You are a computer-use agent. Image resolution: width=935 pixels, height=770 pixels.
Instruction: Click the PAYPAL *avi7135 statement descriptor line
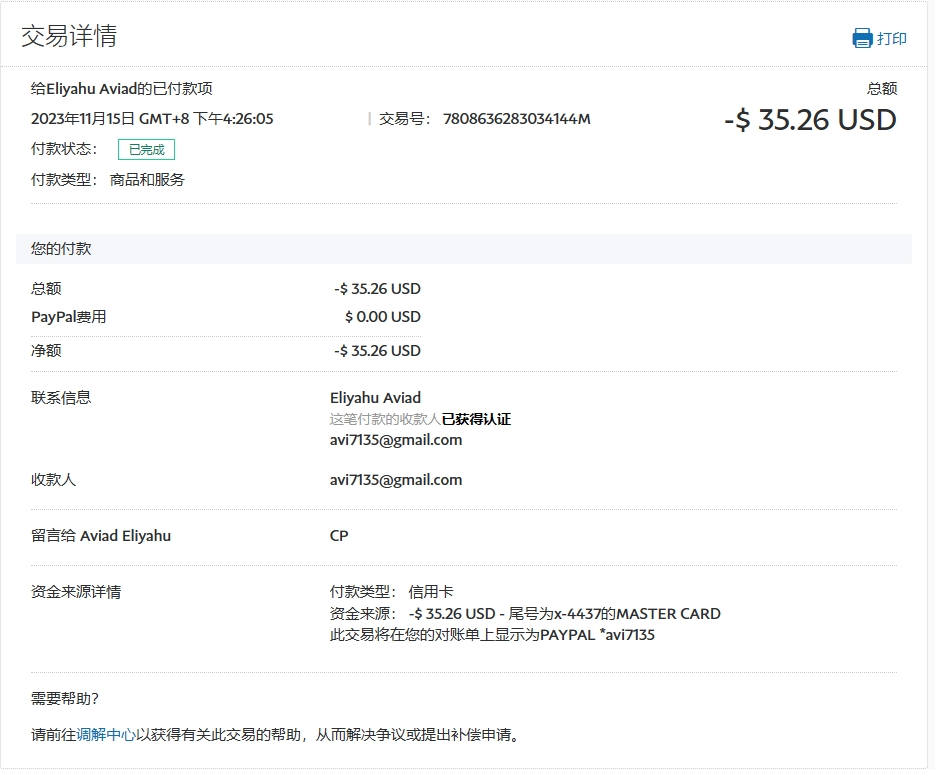[x=492, y=635]
